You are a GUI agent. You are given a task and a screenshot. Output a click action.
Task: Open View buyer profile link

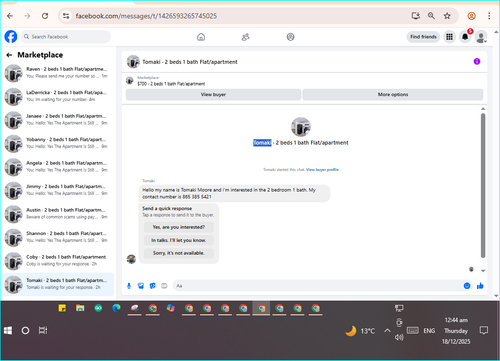click(x=322, y=170)
